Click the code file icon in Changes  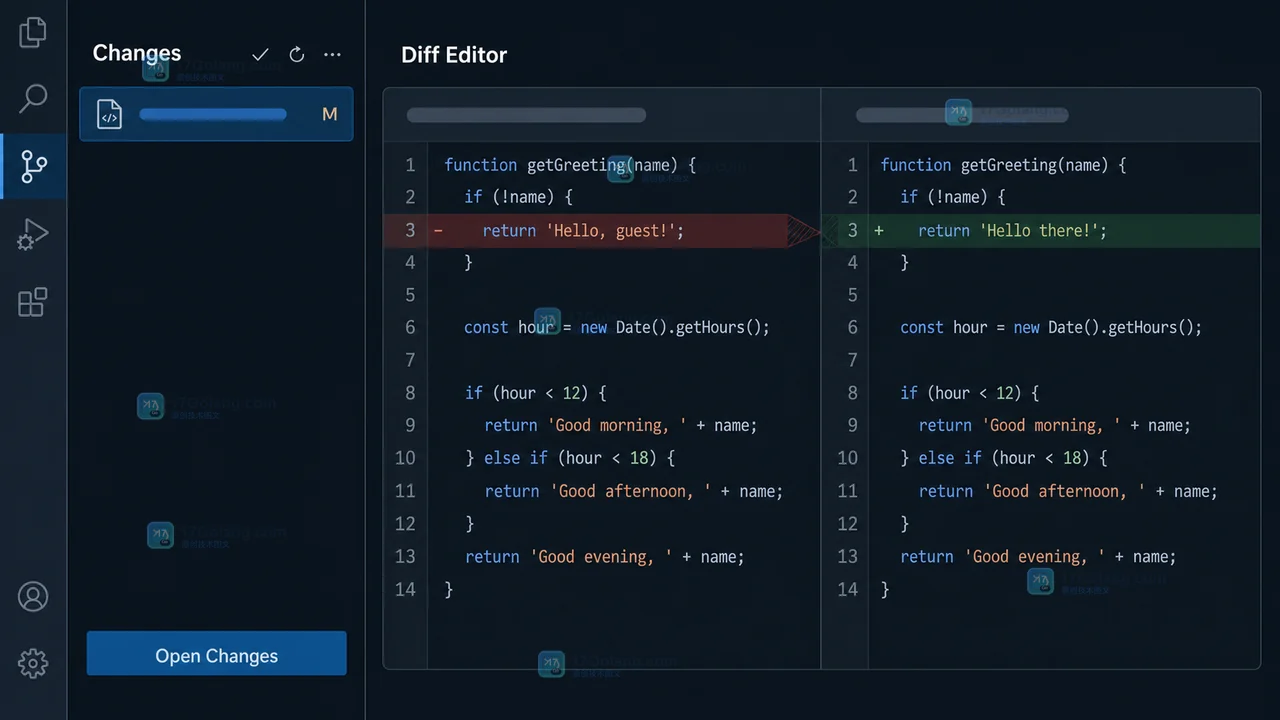[109, 115]
